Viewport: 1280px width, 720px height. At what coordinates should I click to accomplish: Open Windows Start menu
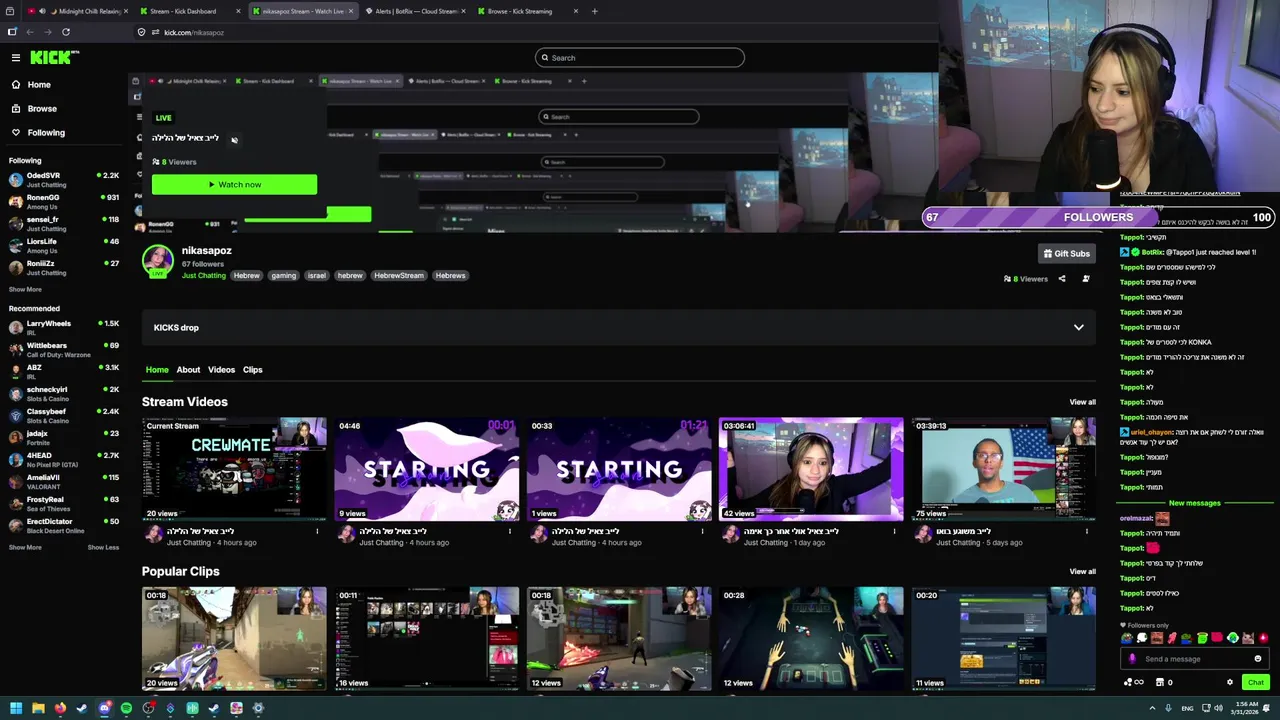pyautogui.click(x=16, y=708)
